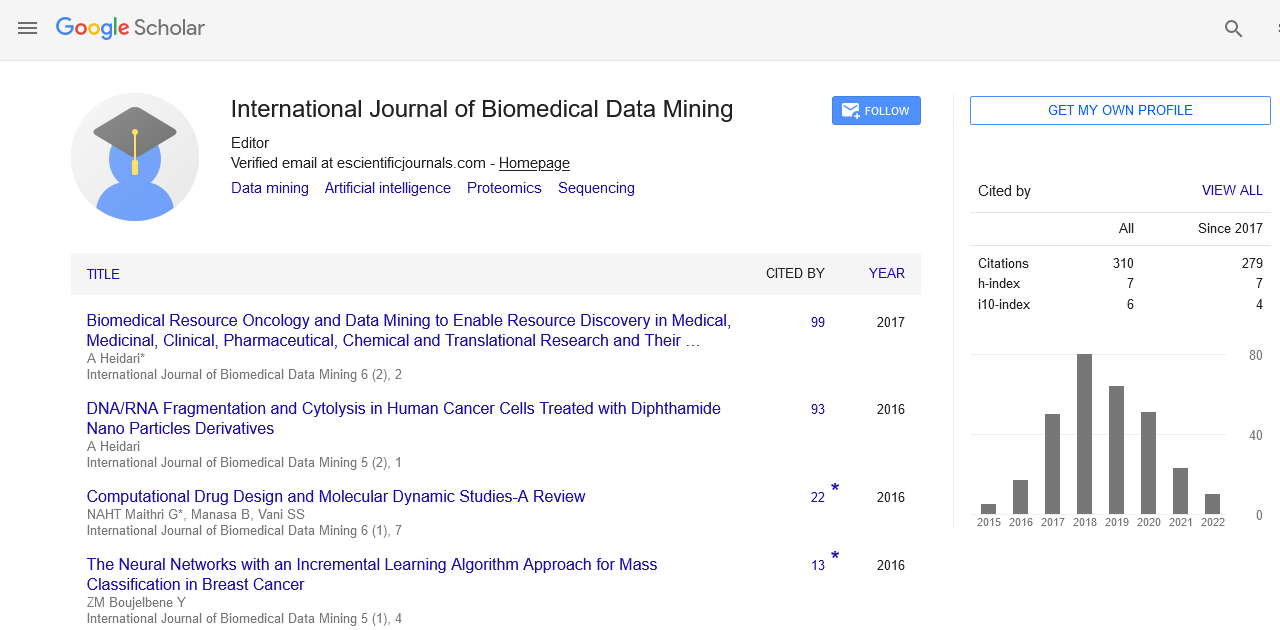The height and width of the screenshot is (630, 1280).
Task: Click the Google Scholar logo
Action: coord(130,28)
